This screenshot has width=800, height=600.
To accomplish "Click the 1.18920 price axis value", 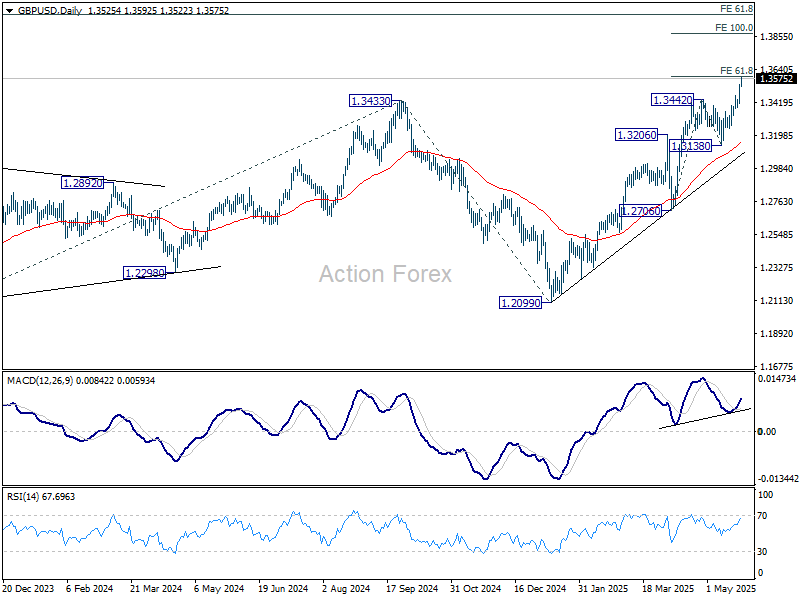I will [777, 334].
